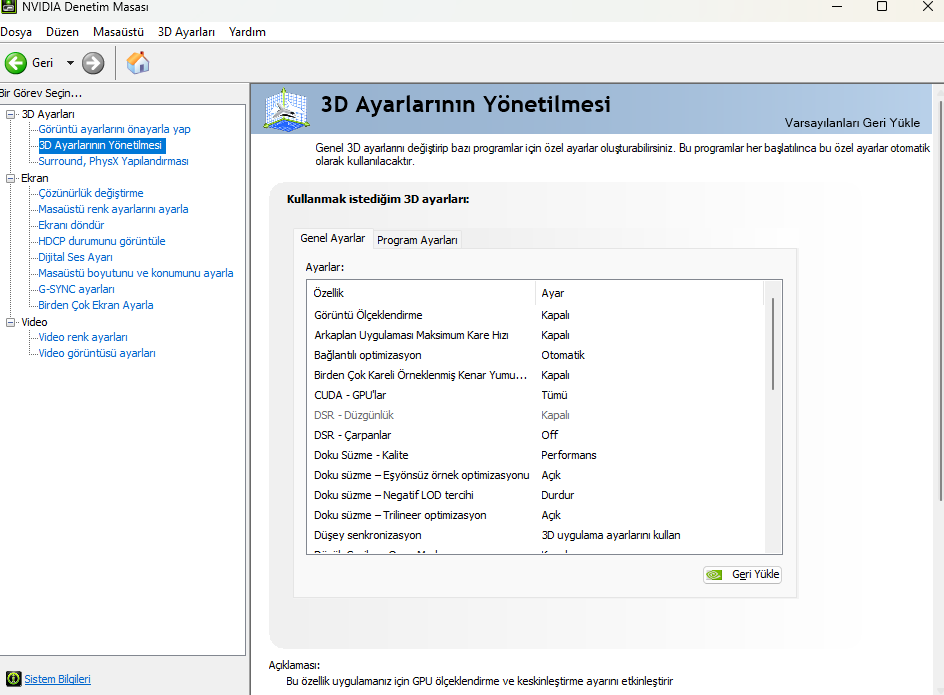The width and height of the screenshot is (944, 695).
Task: Click Varsayılanları Geri Yükle link
Action: click(852, 123)
